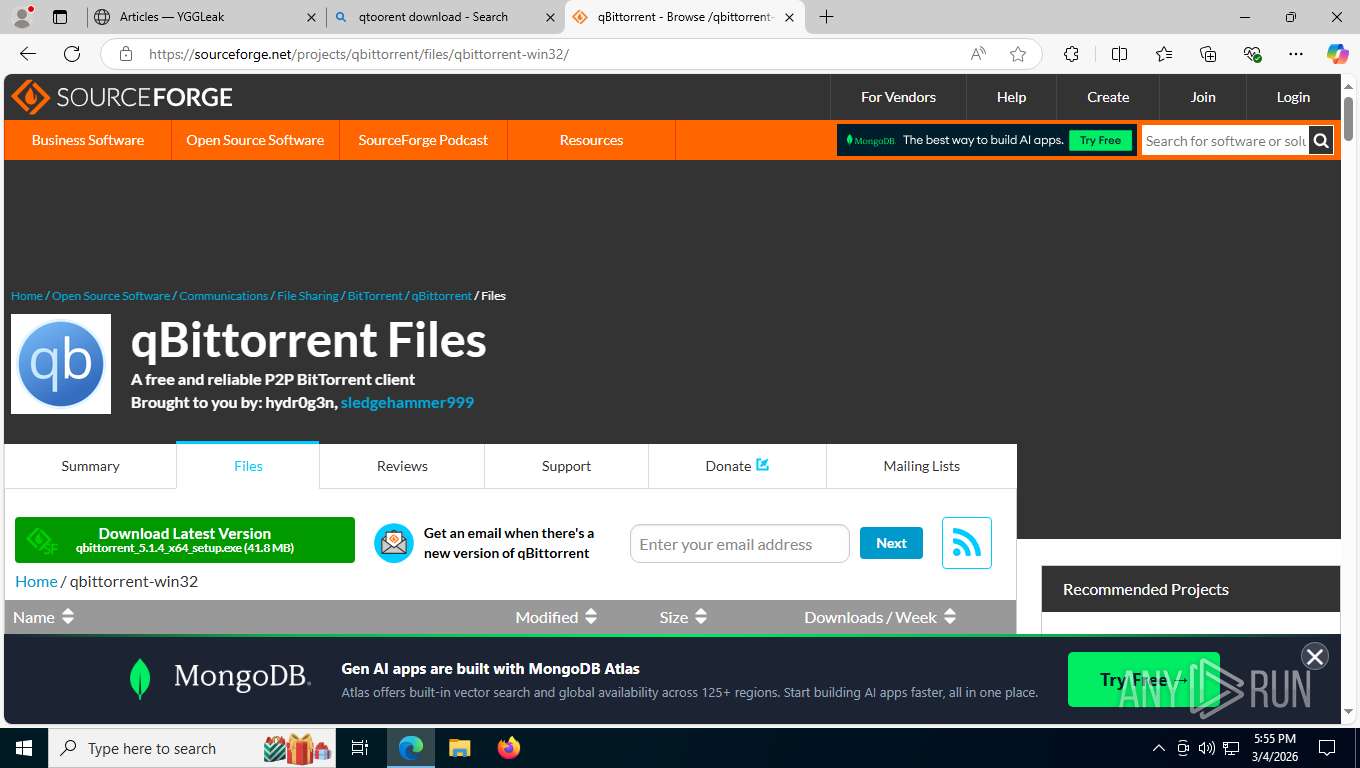Open Business Software menu
Viewport: 1360px width, 768px height.
pyautogui.click(x=88, y=140)
